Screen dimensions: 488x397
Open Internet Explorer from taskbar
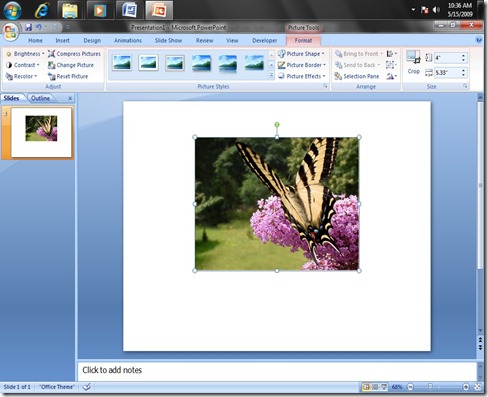(x=41, y=10)
